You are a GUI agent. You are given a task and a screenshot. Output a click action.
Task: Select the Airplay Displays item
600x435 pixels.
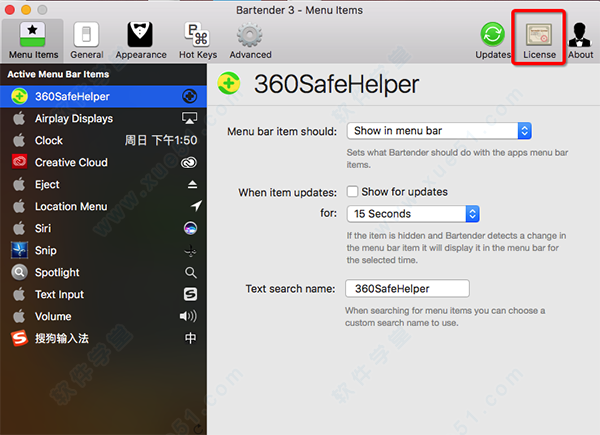(73, 118)
